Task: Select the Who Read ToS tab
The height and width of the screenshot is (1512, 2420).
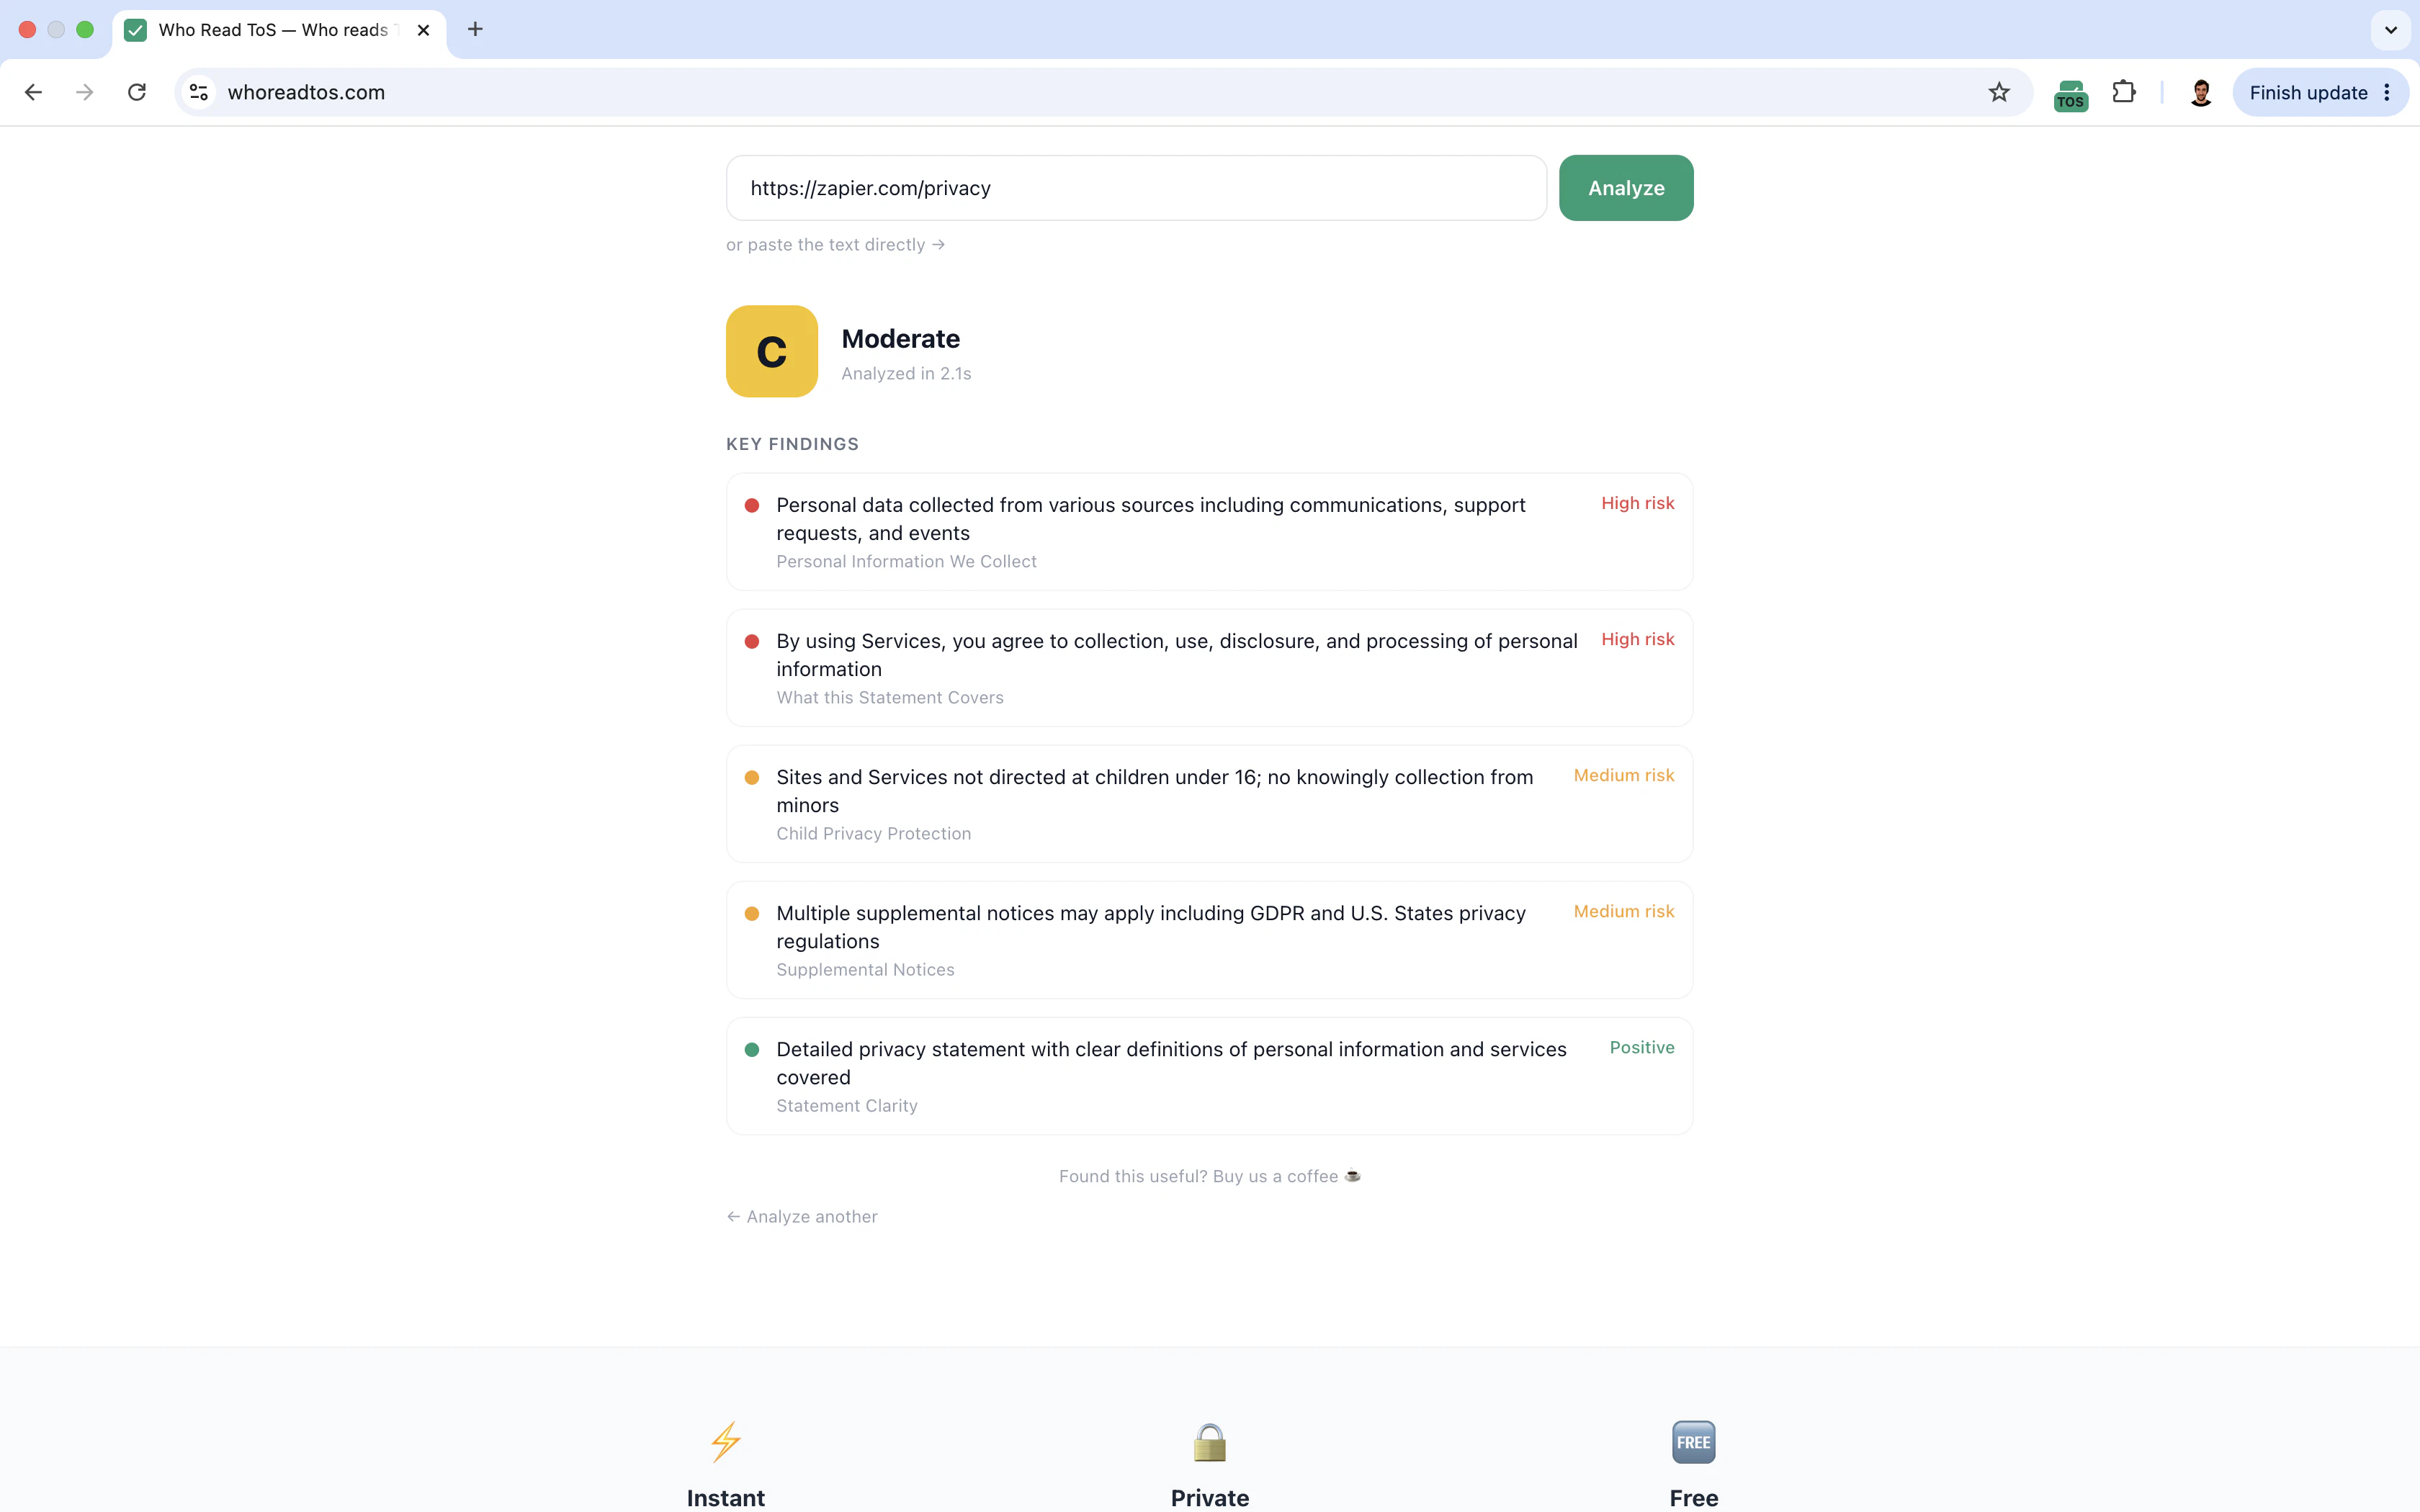Action: click(x=279, y=30)
